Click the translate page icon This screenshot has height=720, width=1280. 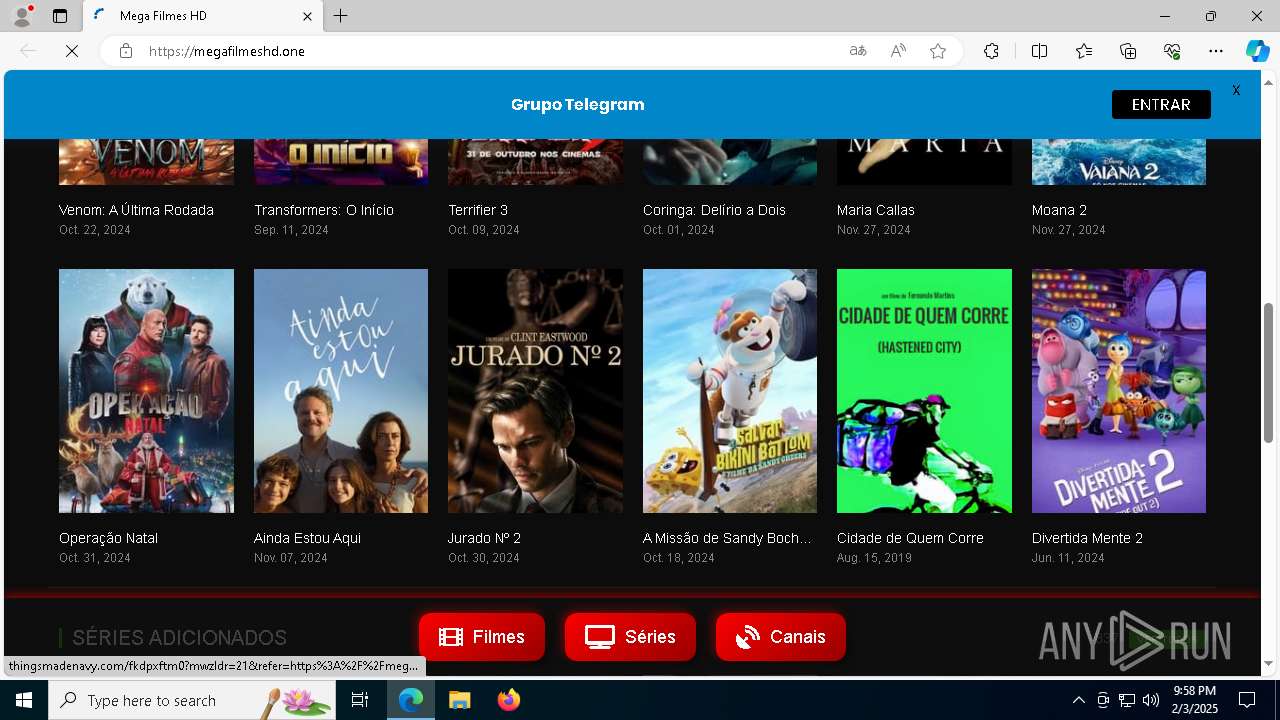pyautogui.click(x=857, y=51)
